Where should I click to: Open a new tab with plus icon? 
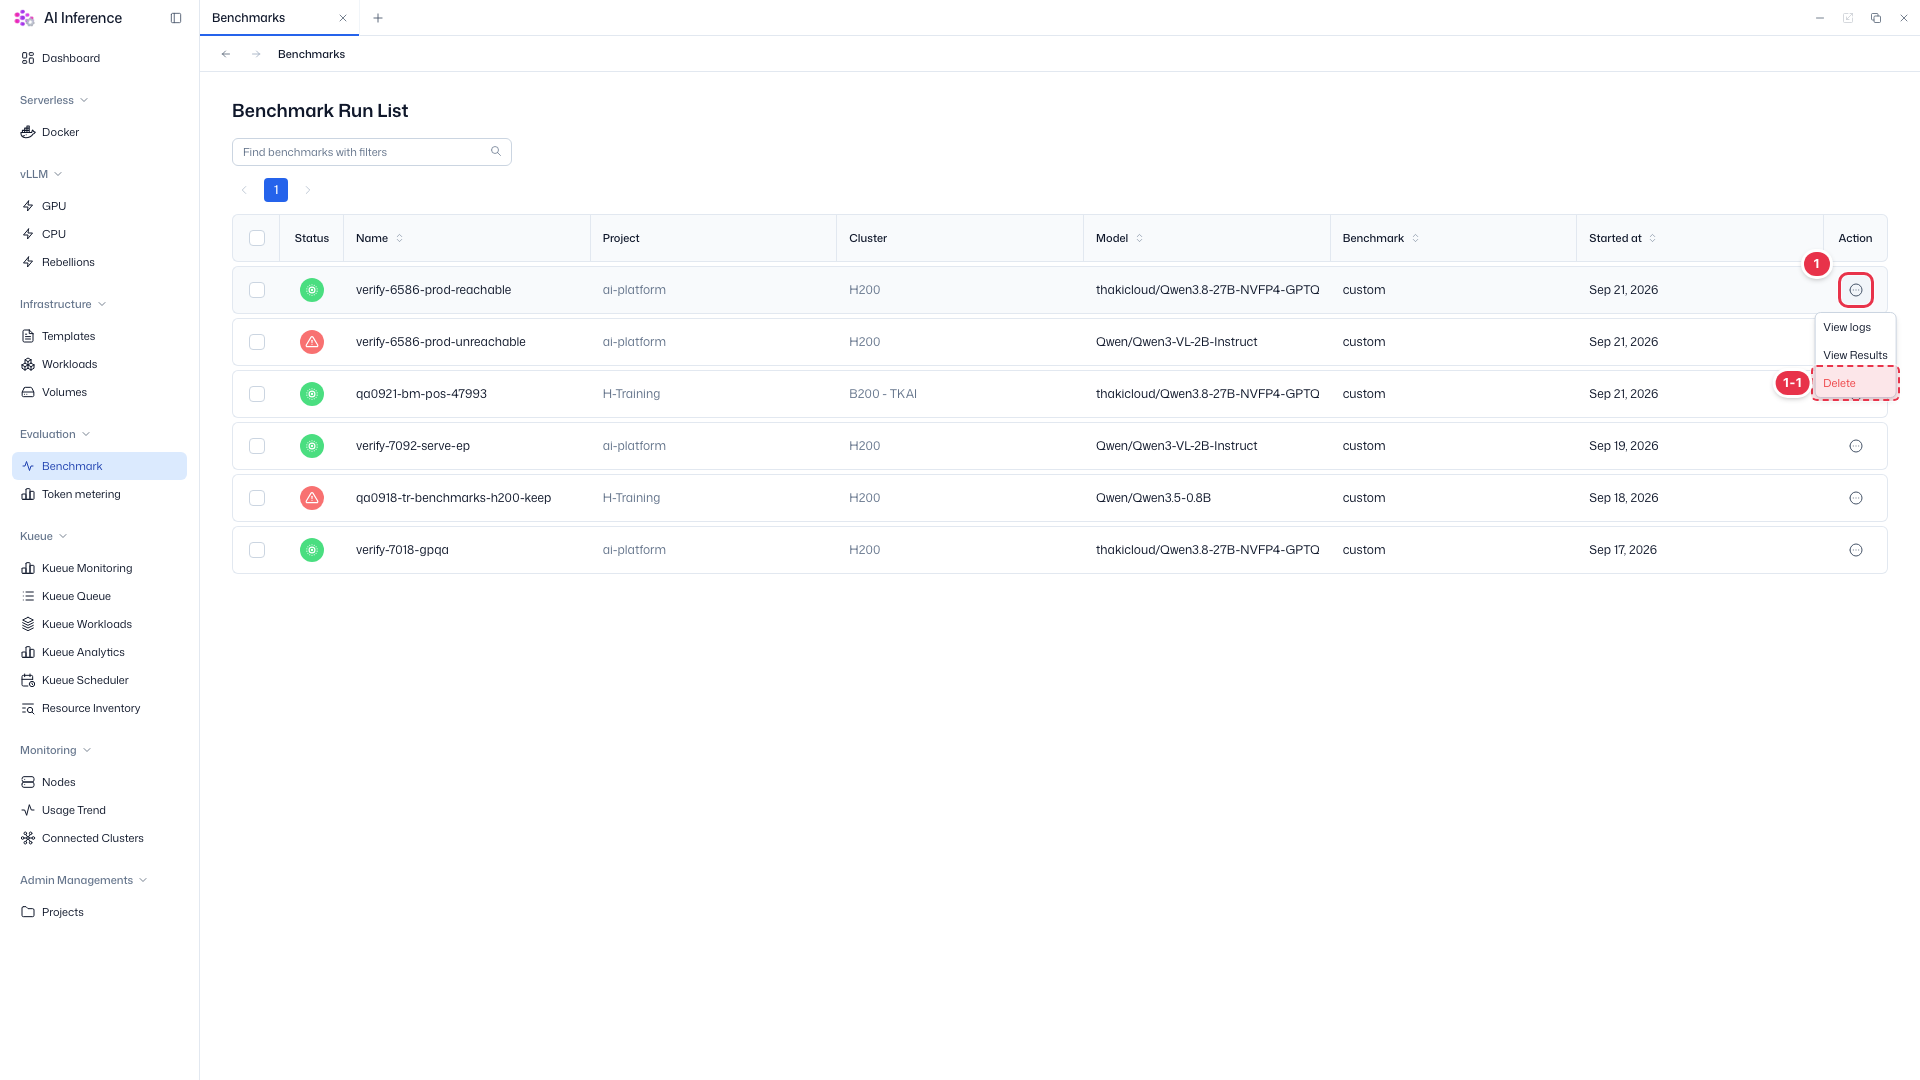378,18
